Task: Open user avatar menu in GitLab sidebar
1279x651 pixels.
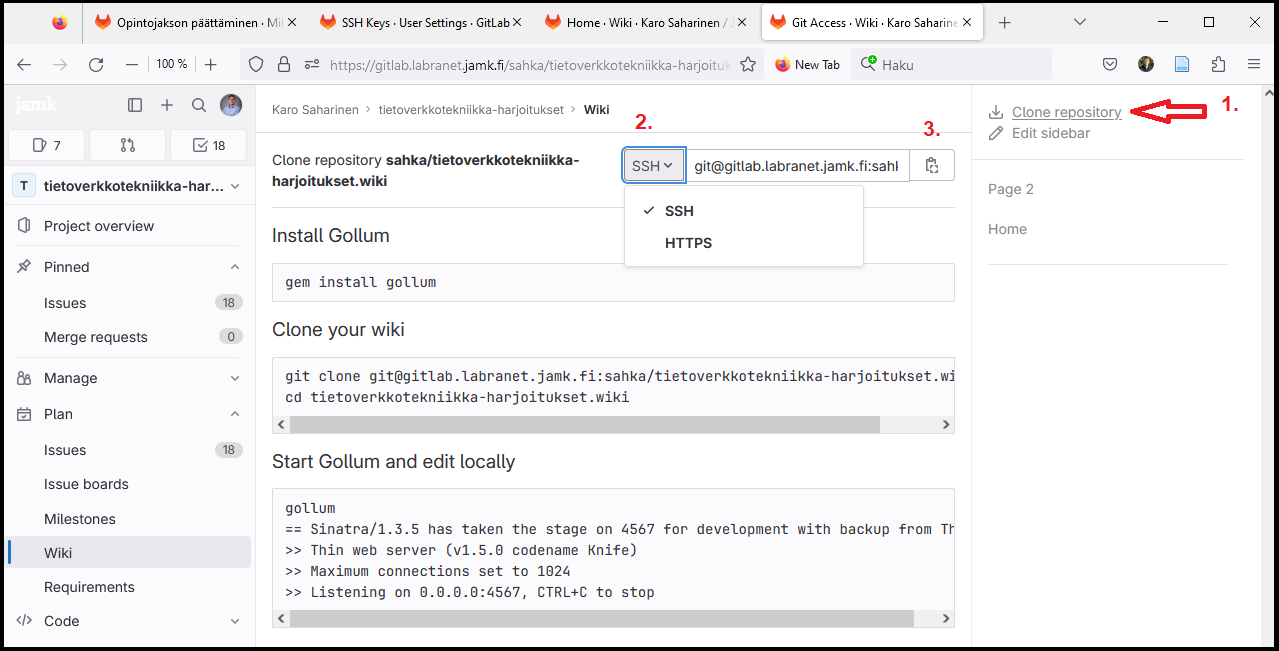Action: pyautogui.click(x=231, y=105)
